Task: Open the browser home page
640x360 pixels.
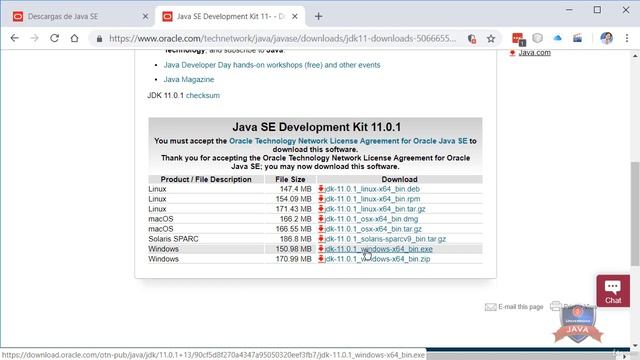Action: [x=74, y=38]
